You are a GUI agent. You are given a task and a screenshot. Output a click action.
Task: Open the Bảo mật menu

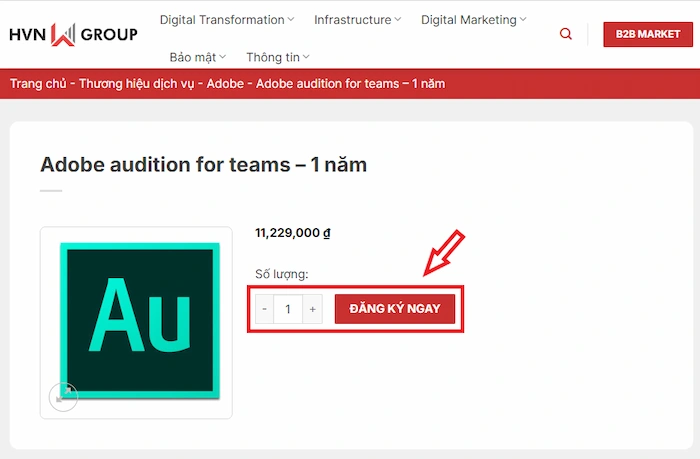198,58
